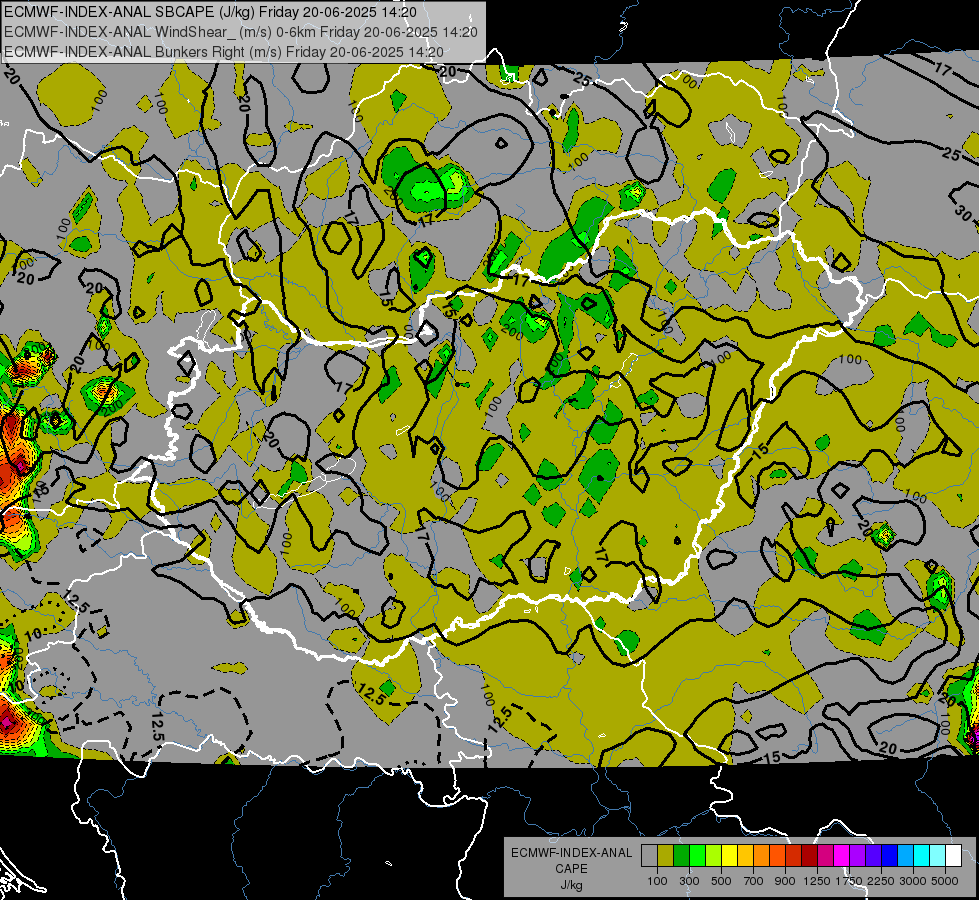Click the Bunkers Right (m/s) title line

(224, 52)
